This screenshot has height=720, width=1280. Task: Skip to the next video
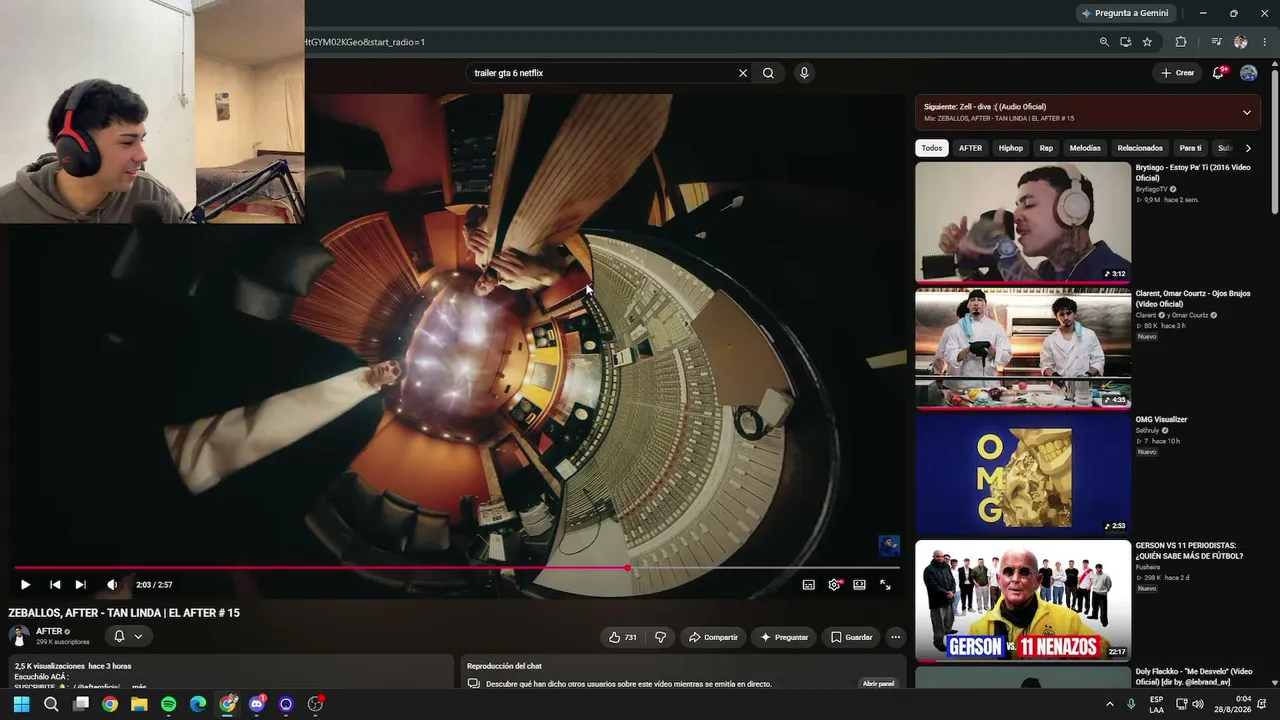81,585
